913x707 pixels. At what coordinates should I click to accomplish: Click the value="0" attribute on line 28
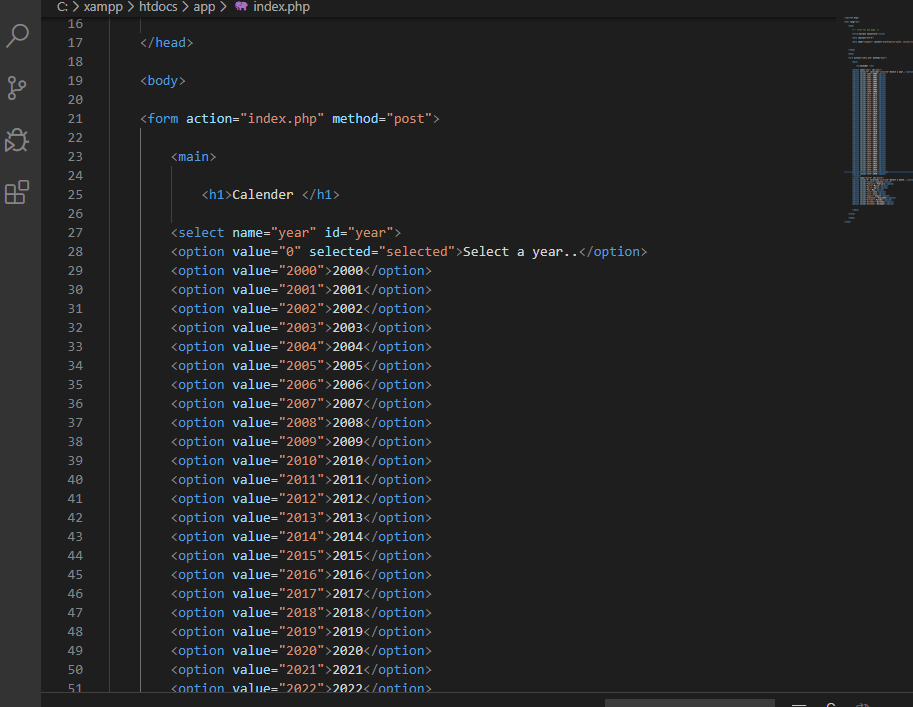pyautogui.click(x=267, y=252)
